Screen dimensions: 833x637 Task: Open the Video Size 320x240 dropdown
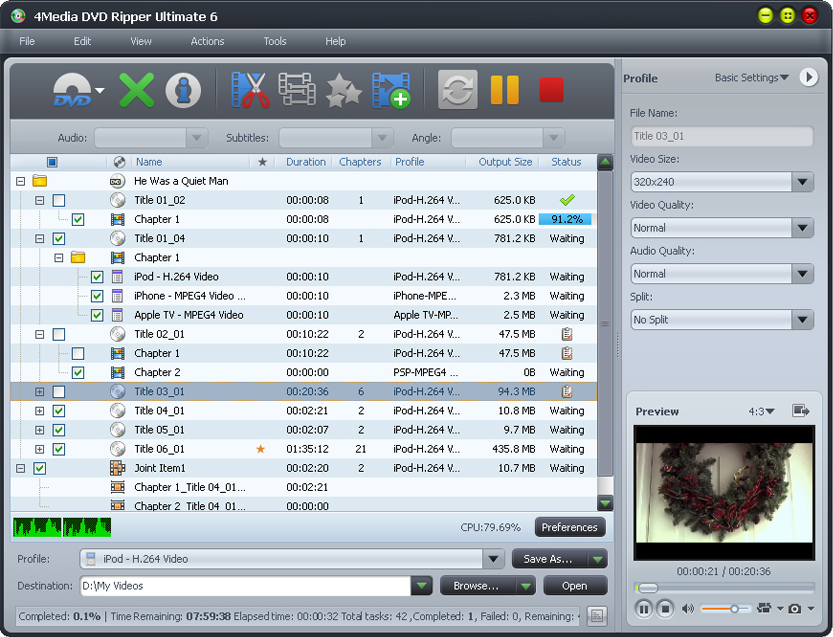(x=721, y=182)
